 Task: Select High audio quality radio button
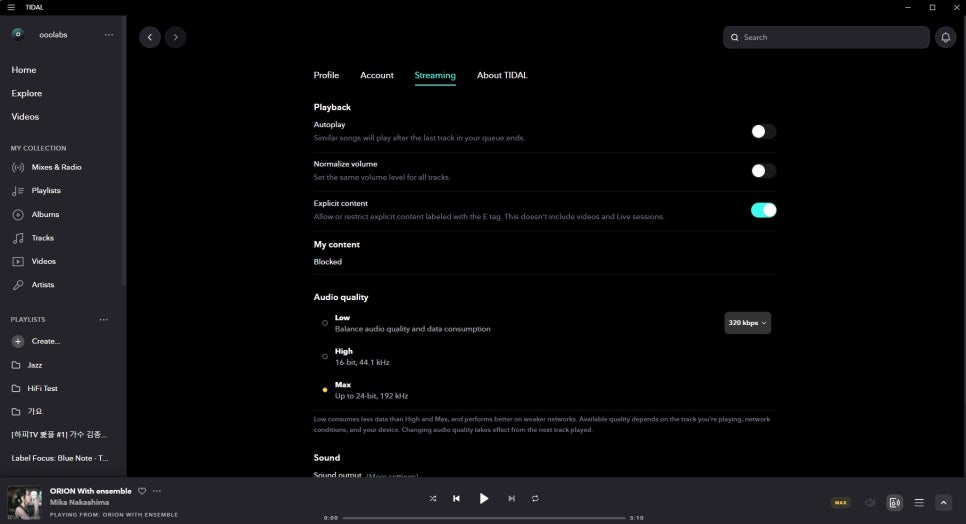pos(325,357)
